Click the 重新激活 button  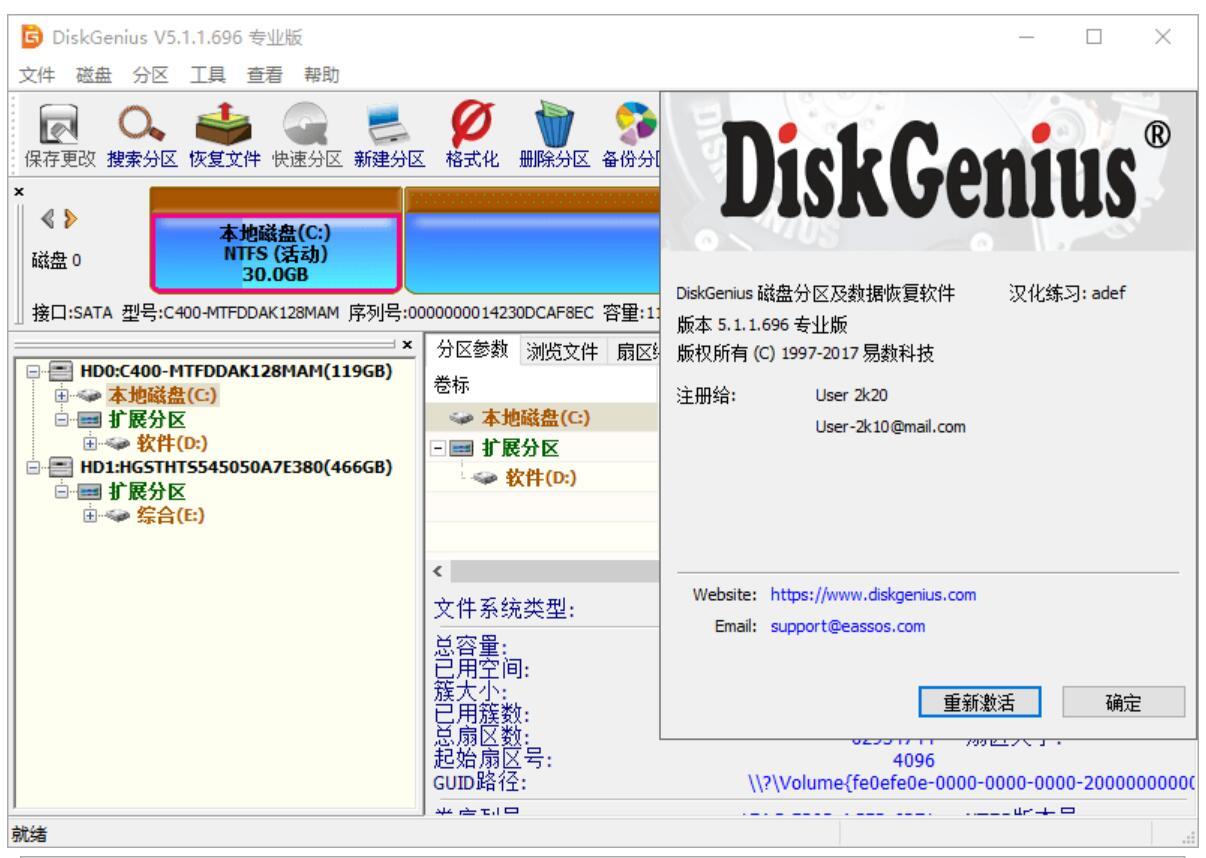979,703
